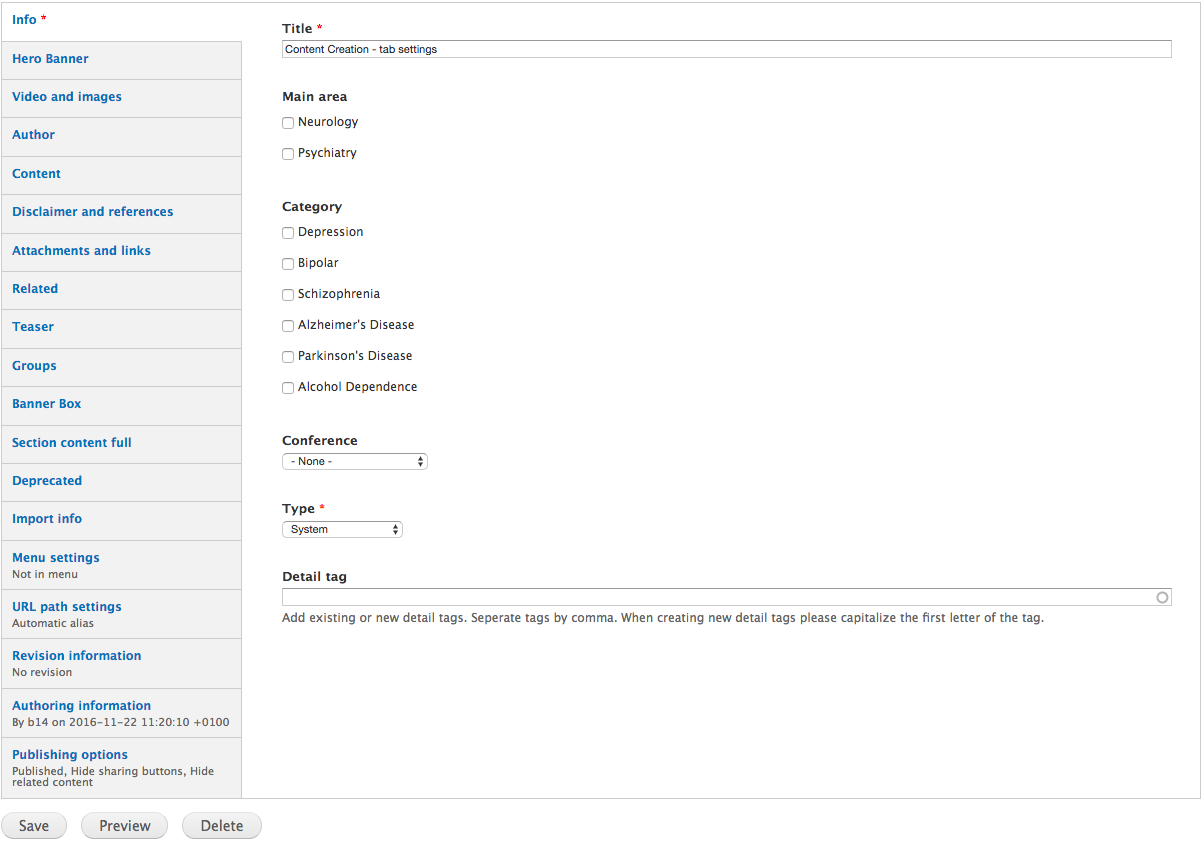Click the Save button
Viewport: 1203px width, 851px height.
point(34,826)
